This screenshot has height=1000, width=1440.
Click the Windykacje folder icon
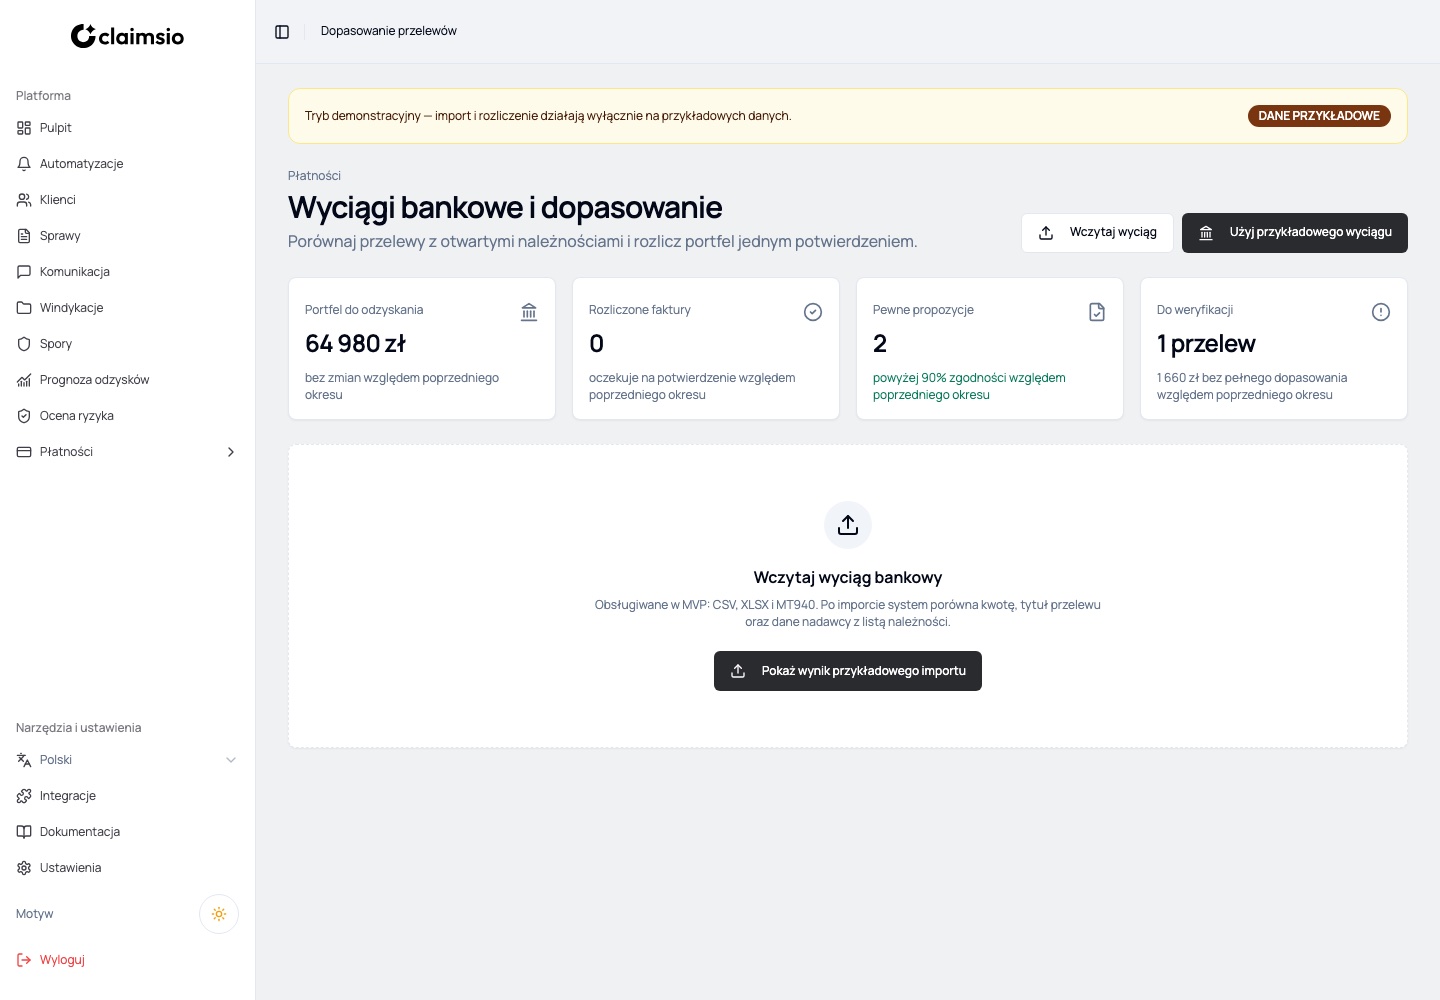(x=24, y=308)
